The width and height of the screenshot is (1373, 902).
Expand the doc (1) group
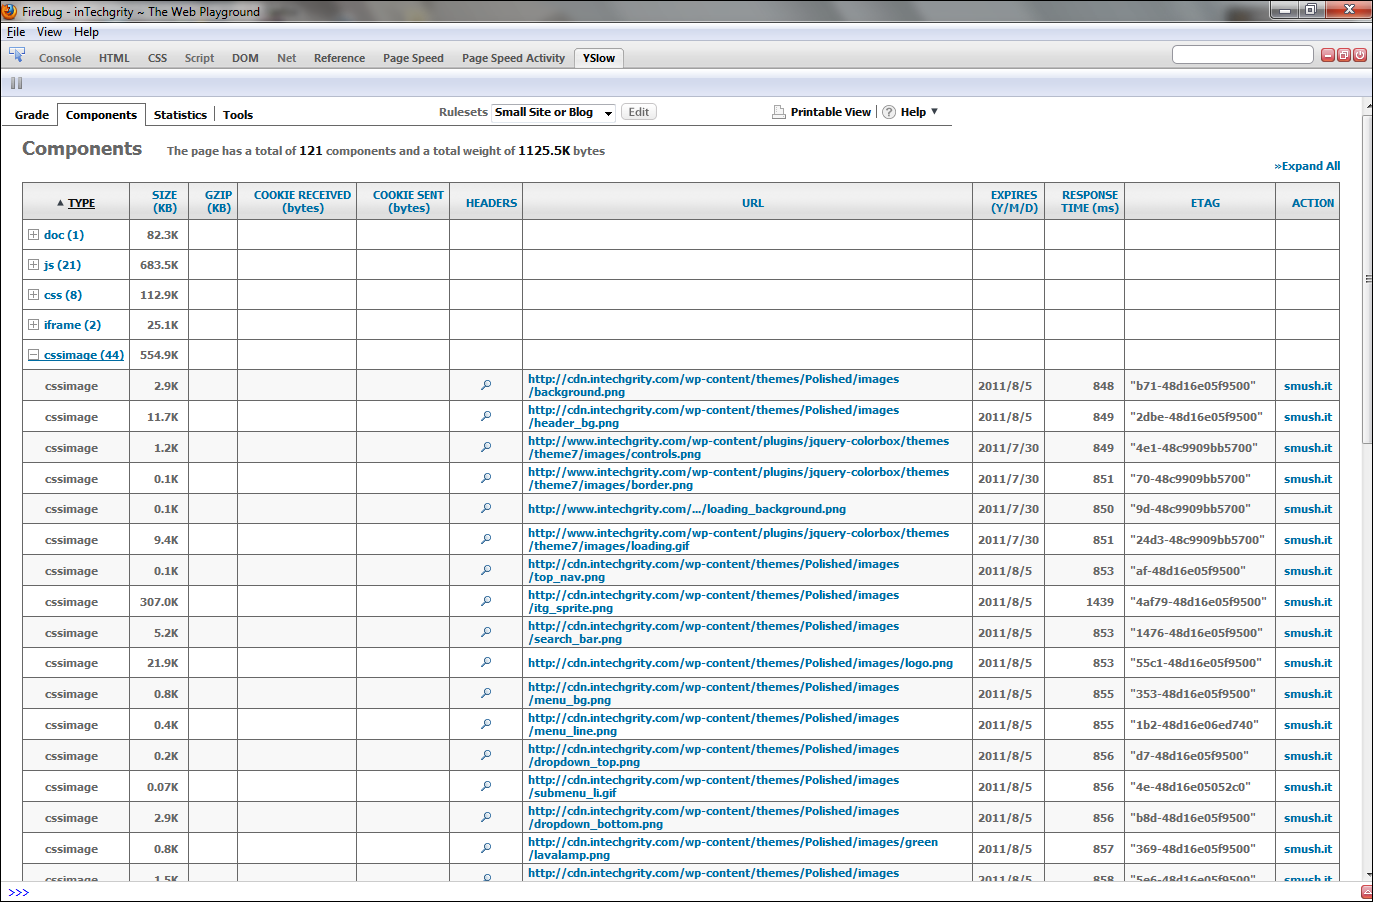[33, 235]
